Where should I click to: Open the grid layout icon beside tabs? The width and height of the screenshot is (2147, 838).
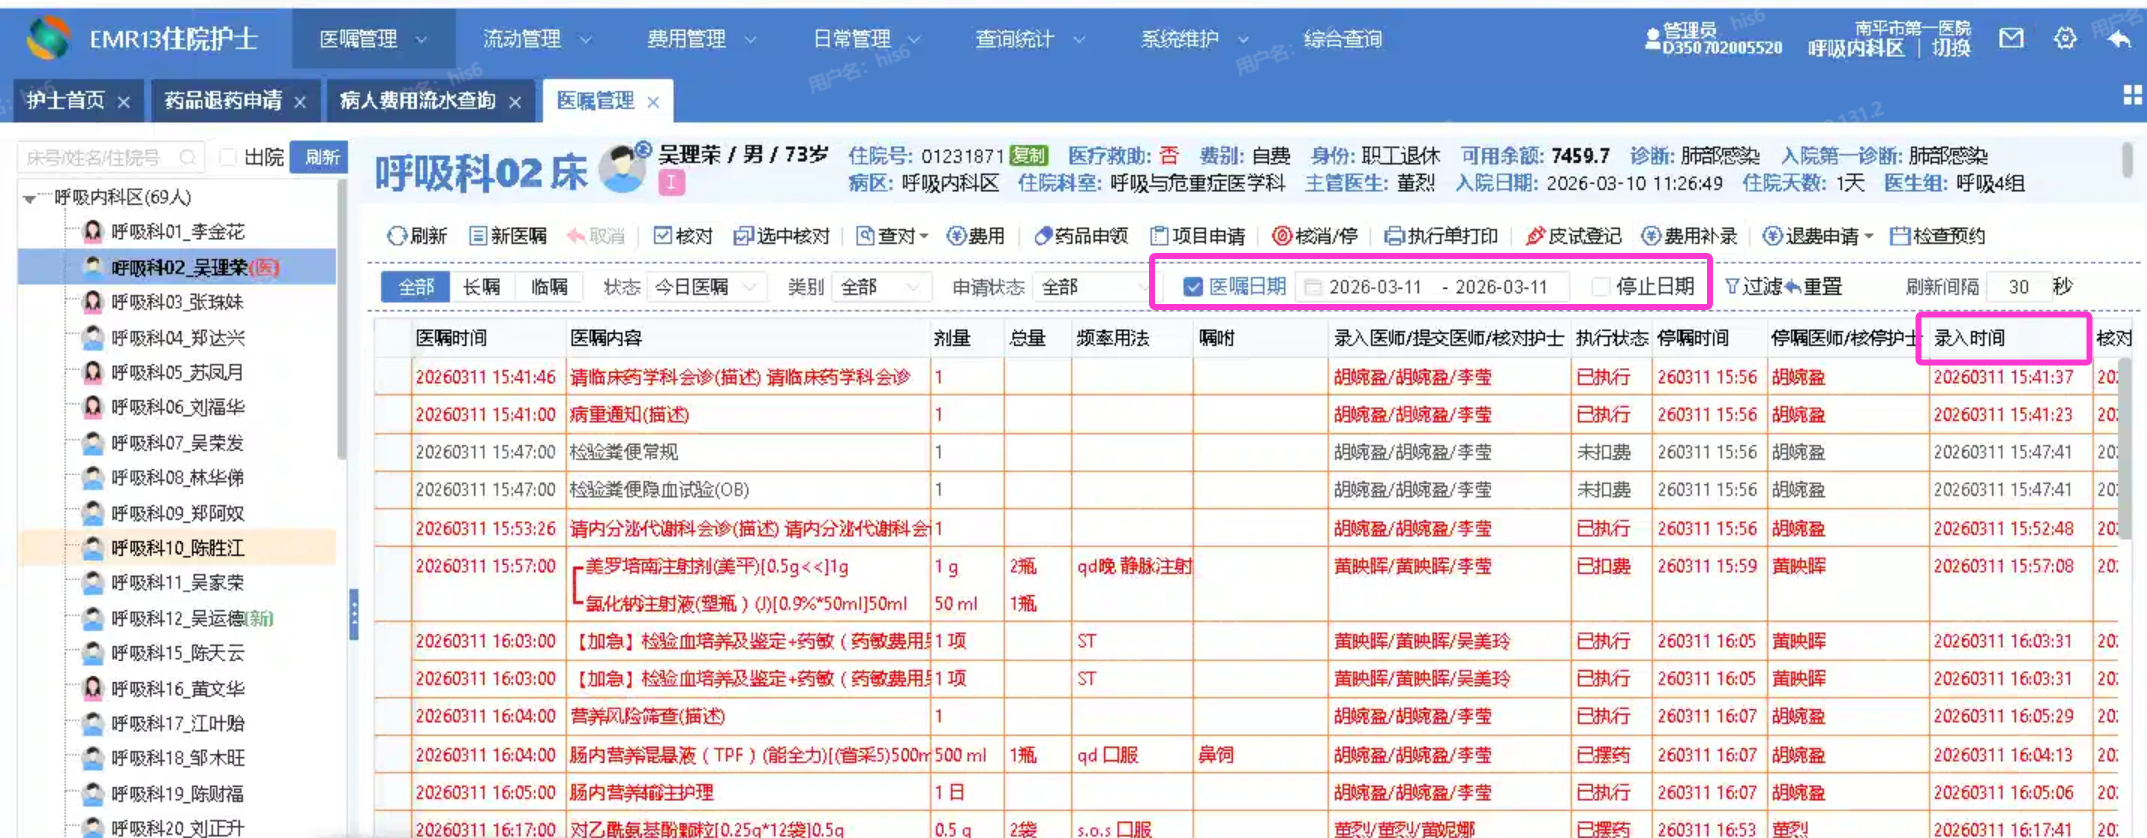[2132, 96]
